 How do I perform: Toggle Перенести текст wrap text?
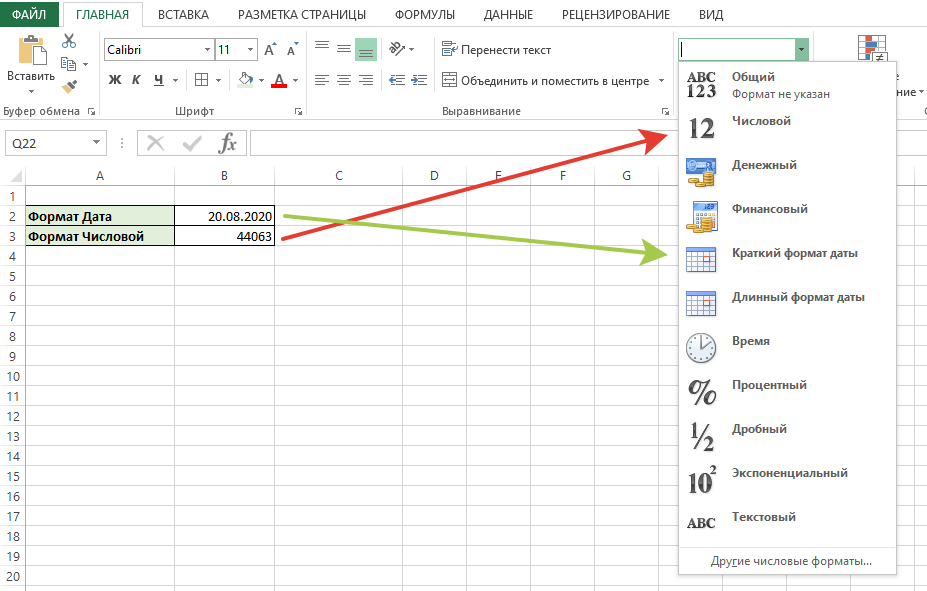pos(496,50)
